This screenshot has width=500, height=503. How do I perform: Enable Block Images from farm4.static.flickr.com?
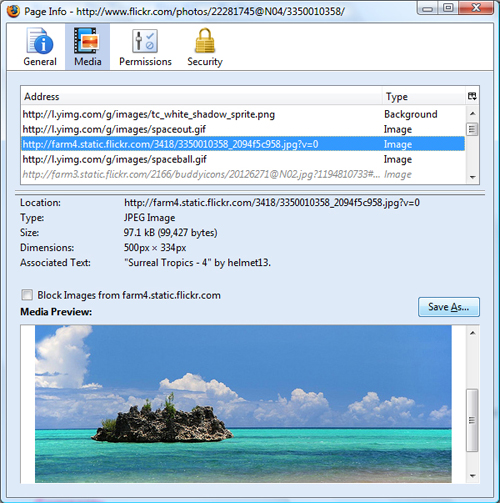pos(27,295)
